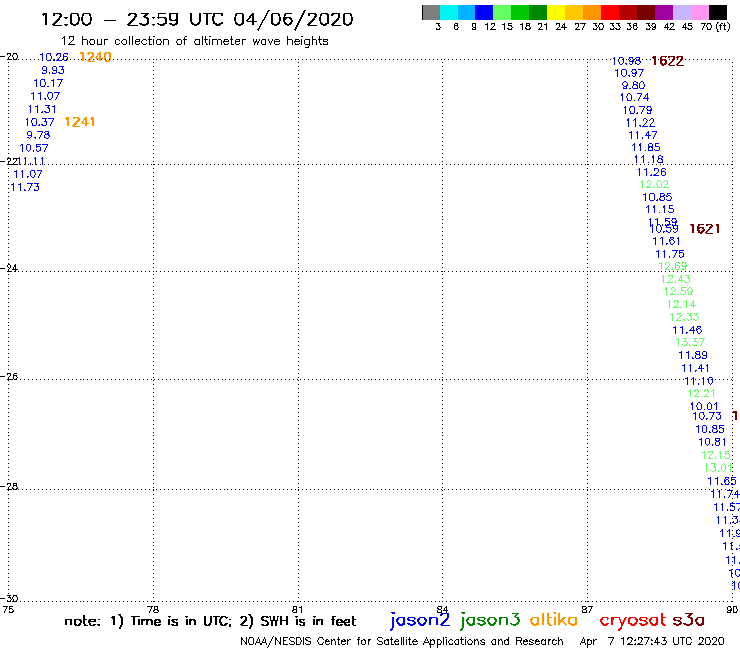Click the 1622 s3a time stamp

click(667, 61)
